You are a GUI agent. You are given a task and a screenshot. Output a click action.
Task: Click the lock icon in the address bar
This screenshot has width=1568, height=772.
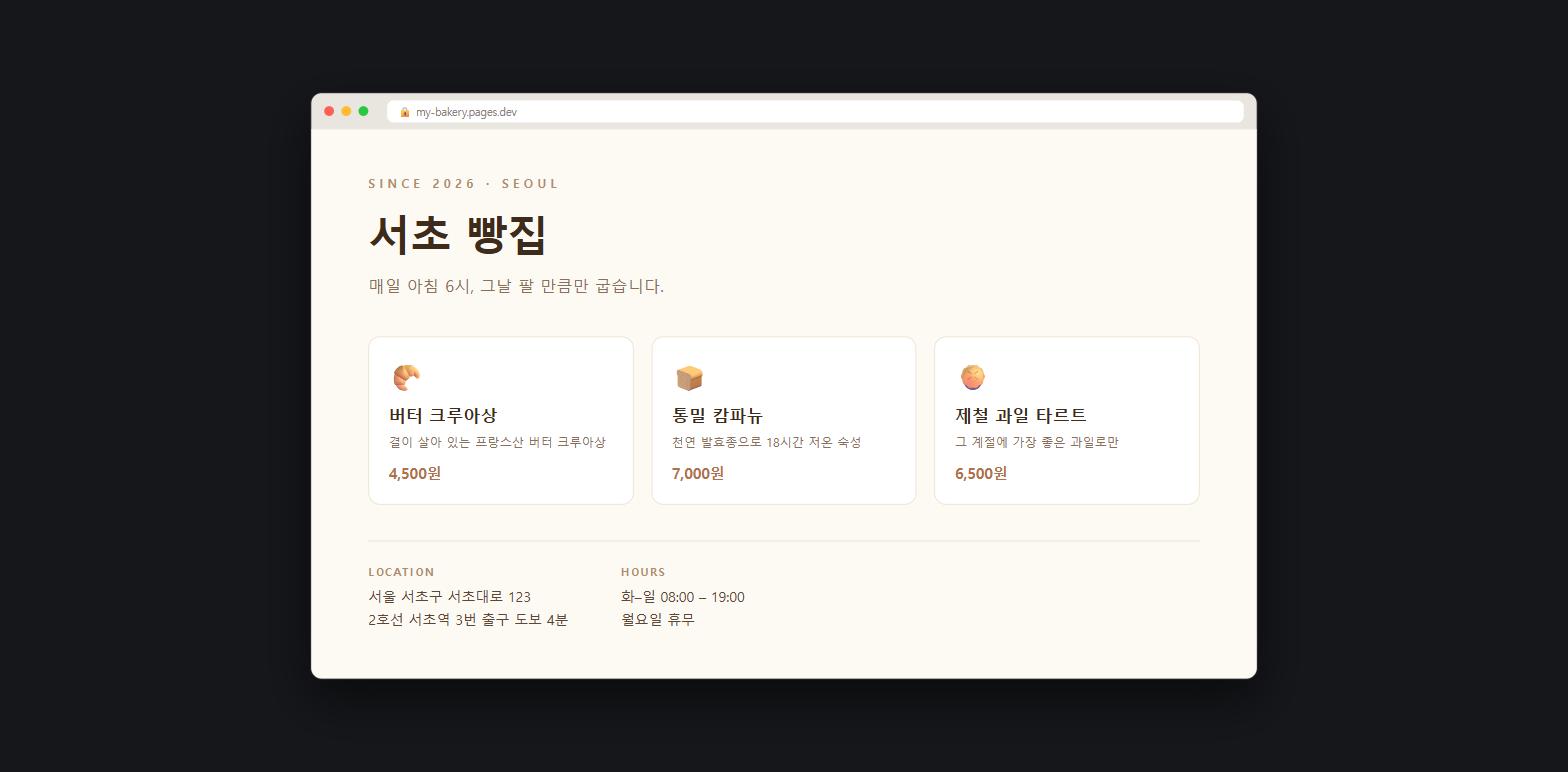[x=405, y=112]
